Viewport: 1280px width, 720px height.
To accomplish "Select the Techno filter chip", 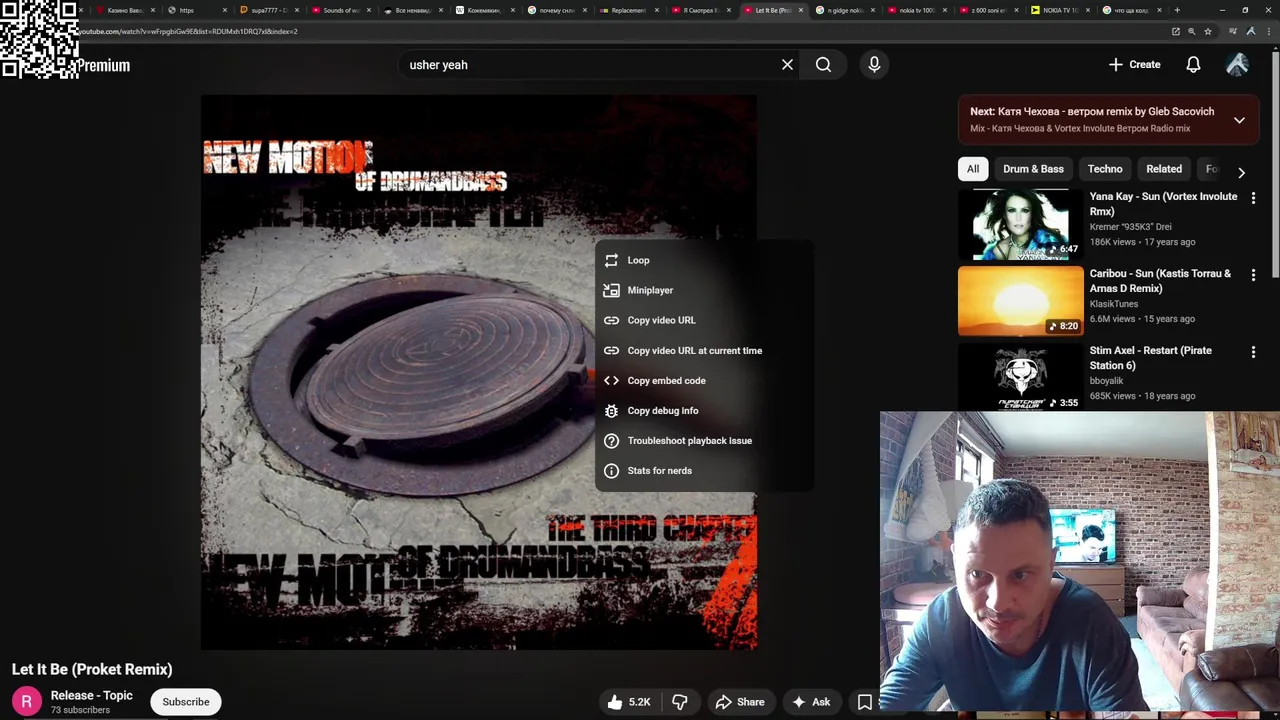I will [1105, 169].
